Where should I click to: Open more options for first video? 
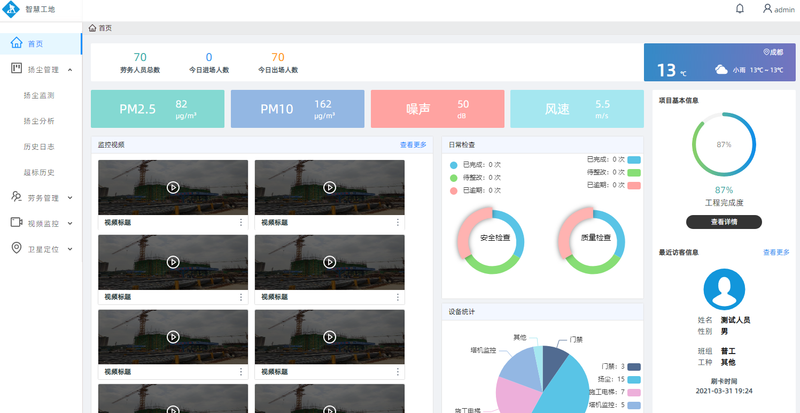tap(241, 223)
